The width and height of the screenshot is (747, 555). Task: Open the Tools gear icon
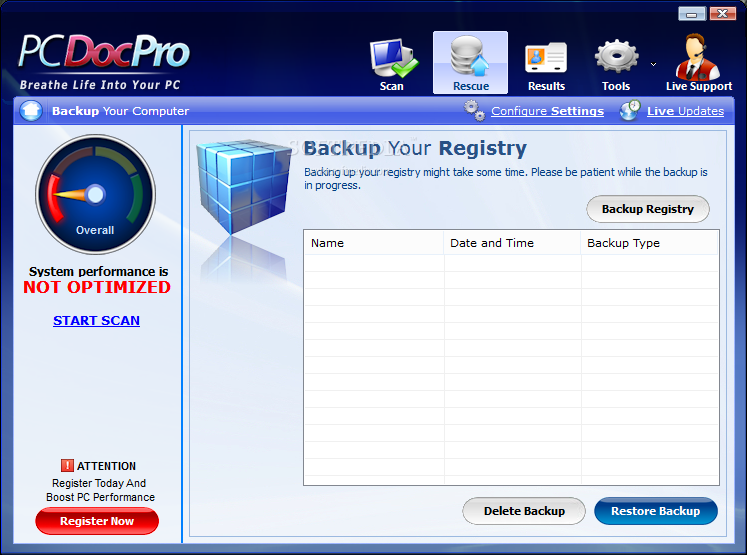click(x=616, y=57)
